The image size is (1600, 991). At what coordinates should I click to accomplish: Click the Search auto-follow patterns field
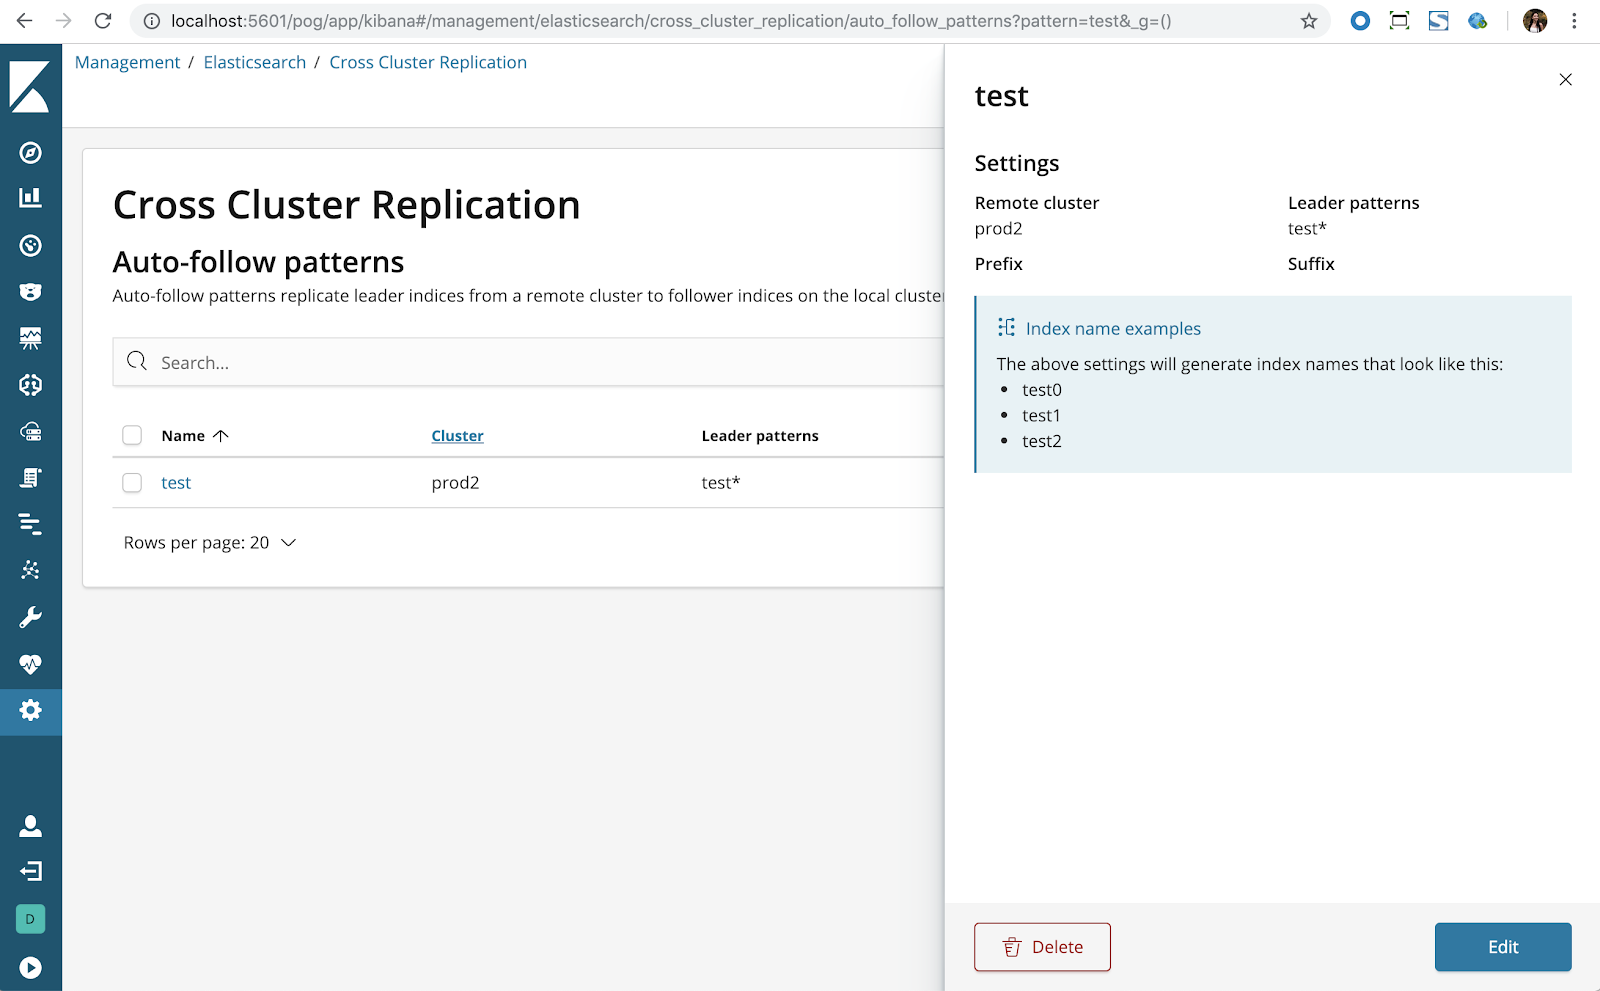pos(530,362)
